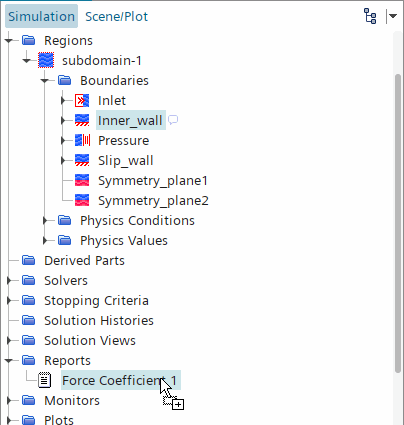Click the tree hierarchy icon at top right
This screenshot has width=404, height=425.
(x=370, y=16)
